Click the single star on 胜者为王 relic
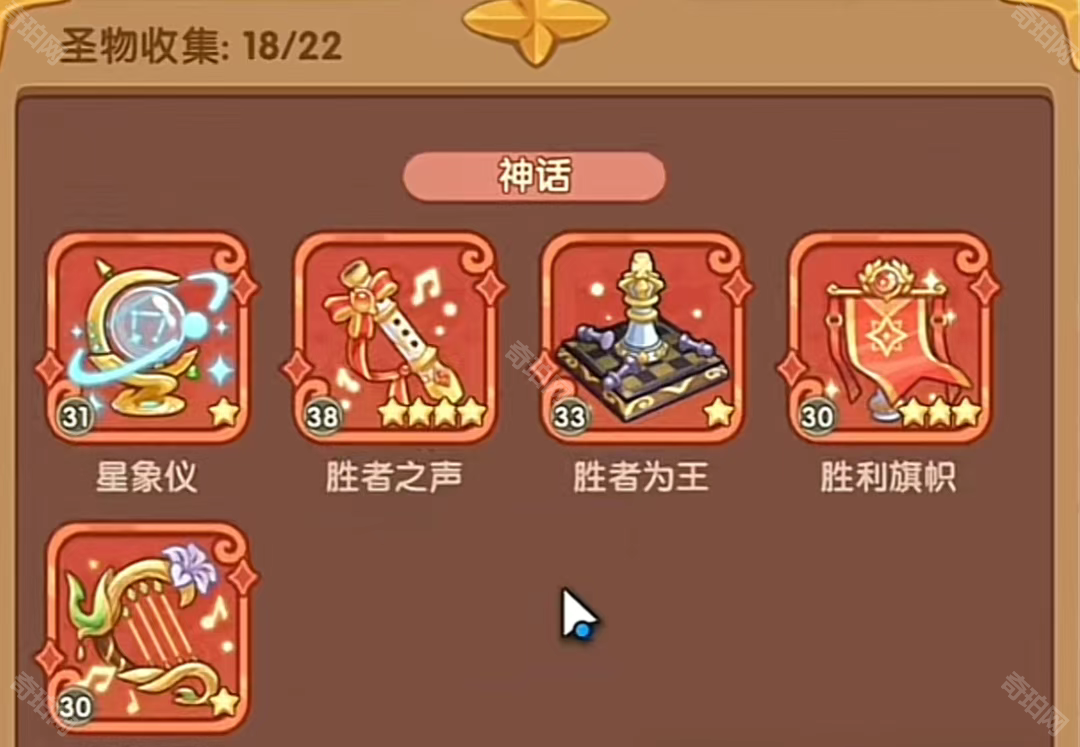Image resolution: width=1080 pixels, height=747 pixels. (x=719, y=412)
